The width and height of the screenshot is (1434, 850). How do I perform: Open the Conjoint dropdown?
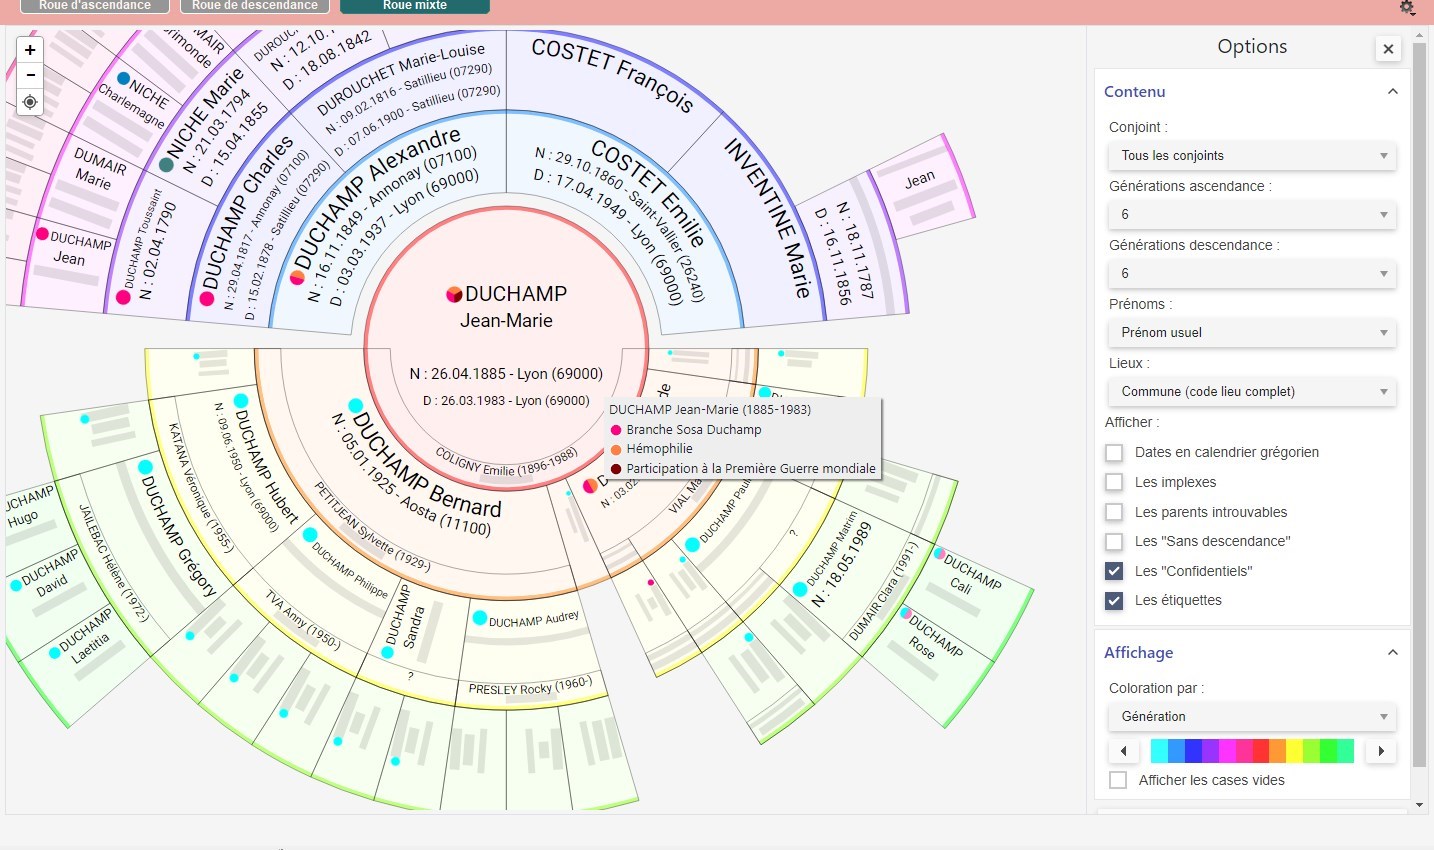point(1252,156)
